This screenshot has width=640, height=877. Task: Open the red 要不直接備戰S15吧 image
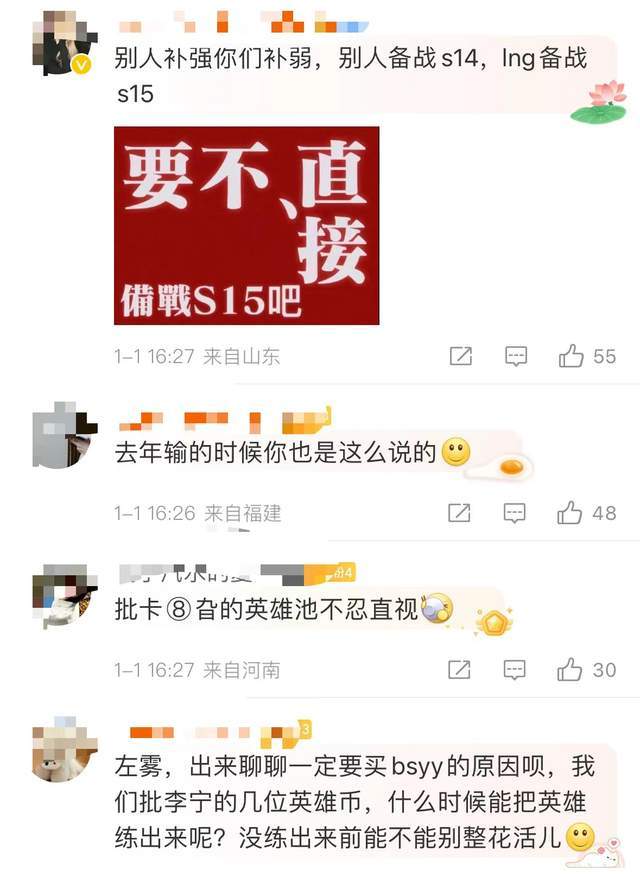[247, 225]
